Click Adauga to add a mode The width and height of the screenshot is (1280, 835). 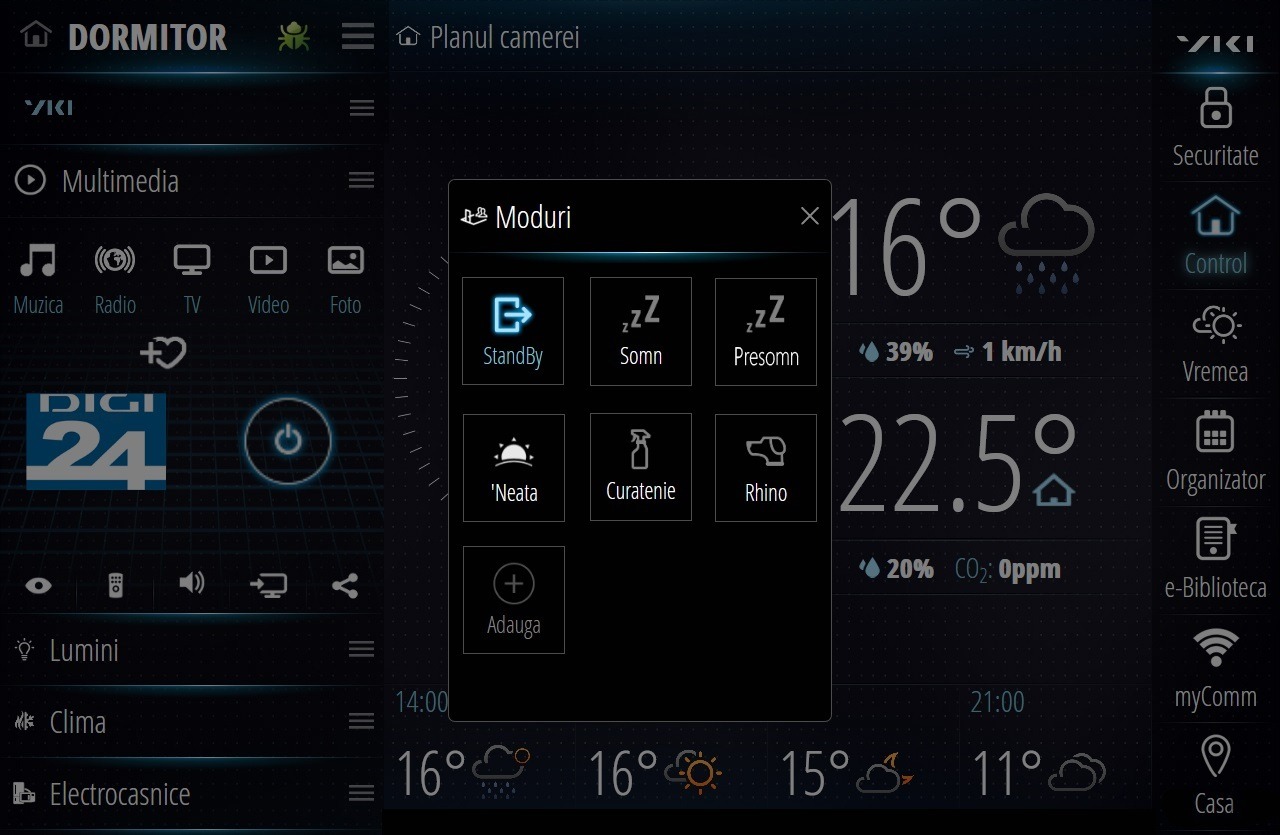point(513,600)
